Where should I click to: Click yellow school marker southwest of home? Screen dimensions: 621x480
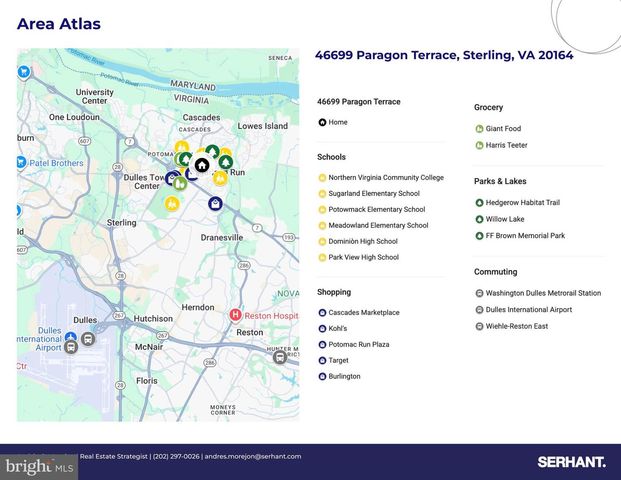pos(172,204)
